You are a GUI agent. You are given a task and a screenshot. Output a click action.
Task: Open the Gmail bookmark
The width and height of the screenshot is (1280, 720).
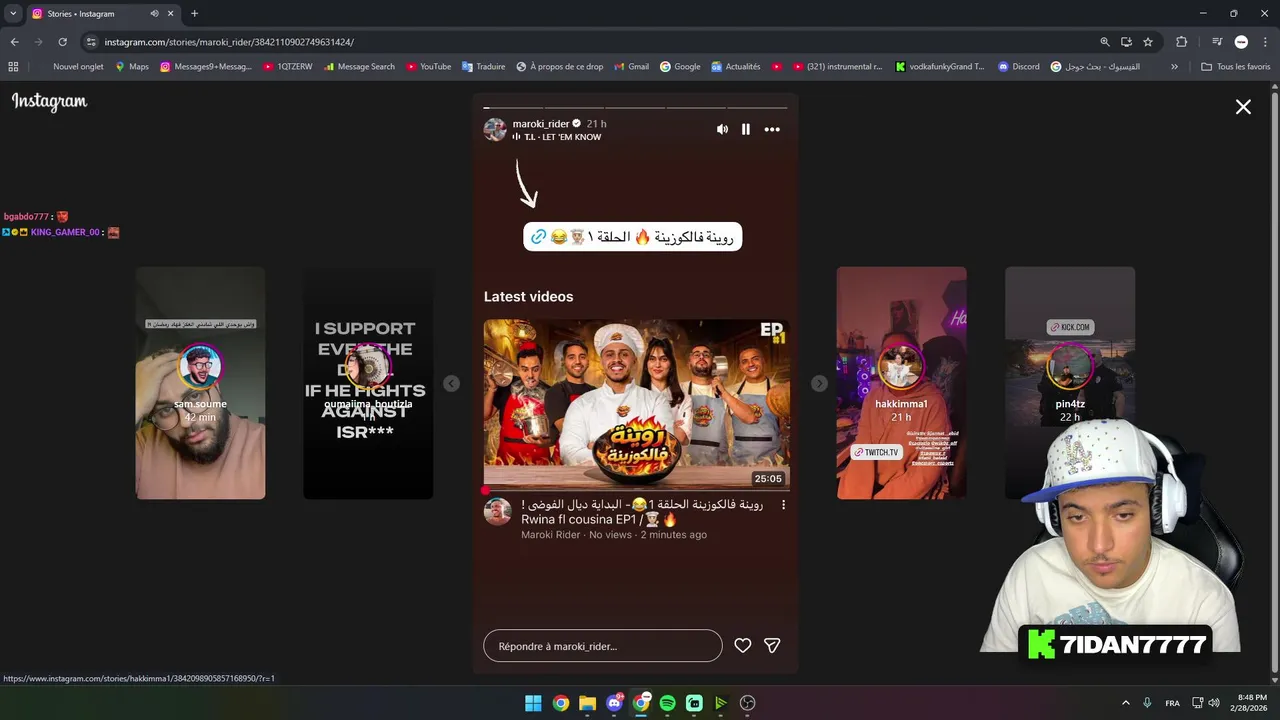tap(630, 67)
